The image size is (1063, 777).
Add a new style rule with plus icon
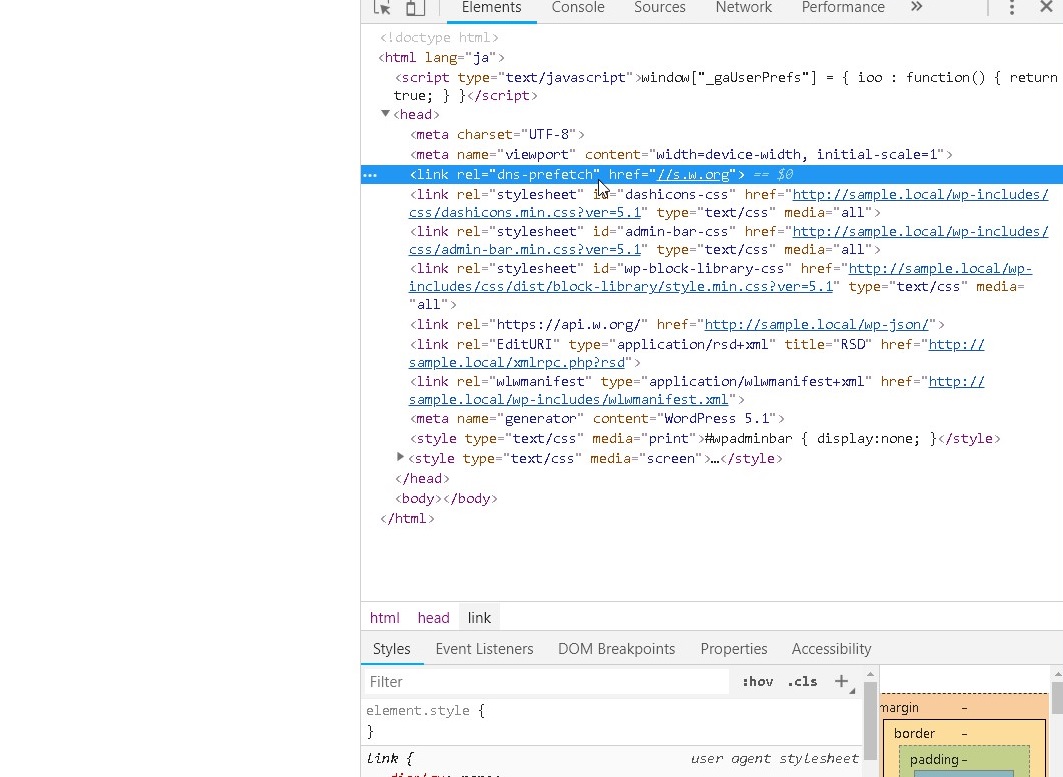pos(839,681)
